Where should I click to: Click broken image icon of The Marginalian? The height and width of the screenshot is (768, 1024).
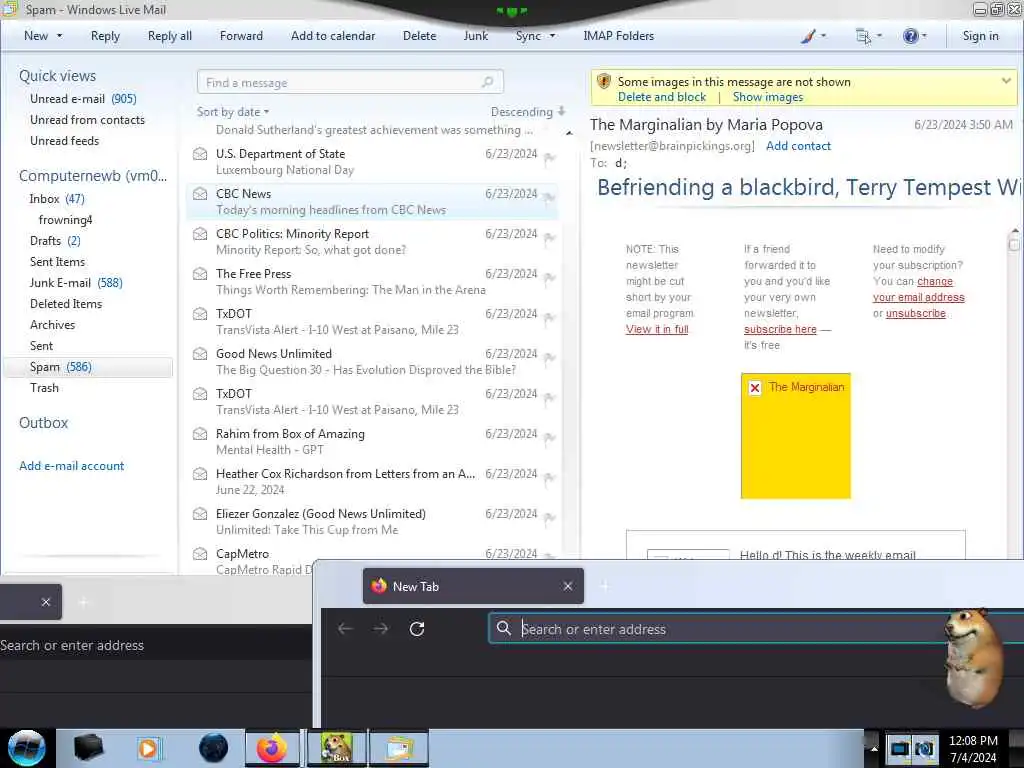pos(755,388)
